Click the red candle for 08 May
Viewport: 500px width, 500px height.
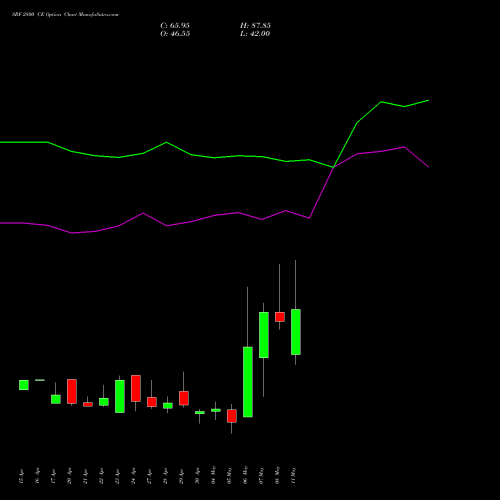pyautogui.click(x=280, y=317)
